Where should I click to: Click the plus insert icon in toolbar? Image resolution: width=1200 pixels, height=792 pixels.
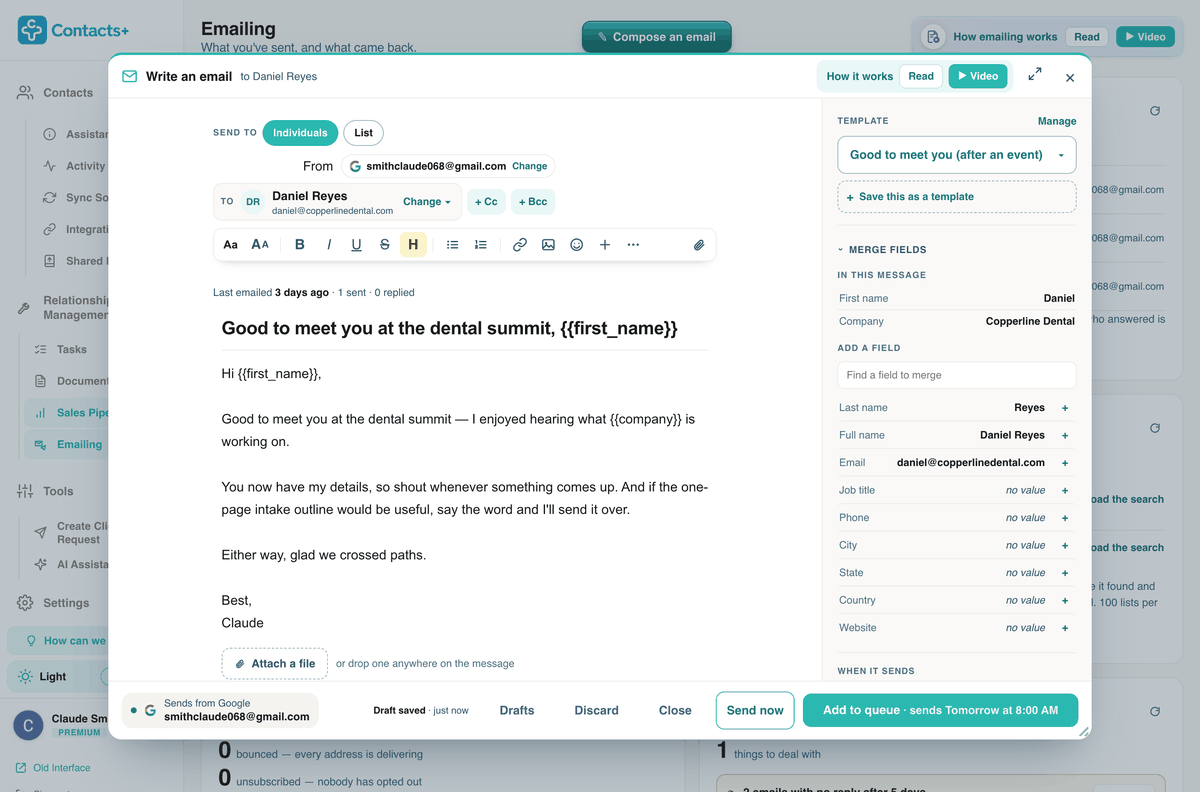[x=605, y=245]
